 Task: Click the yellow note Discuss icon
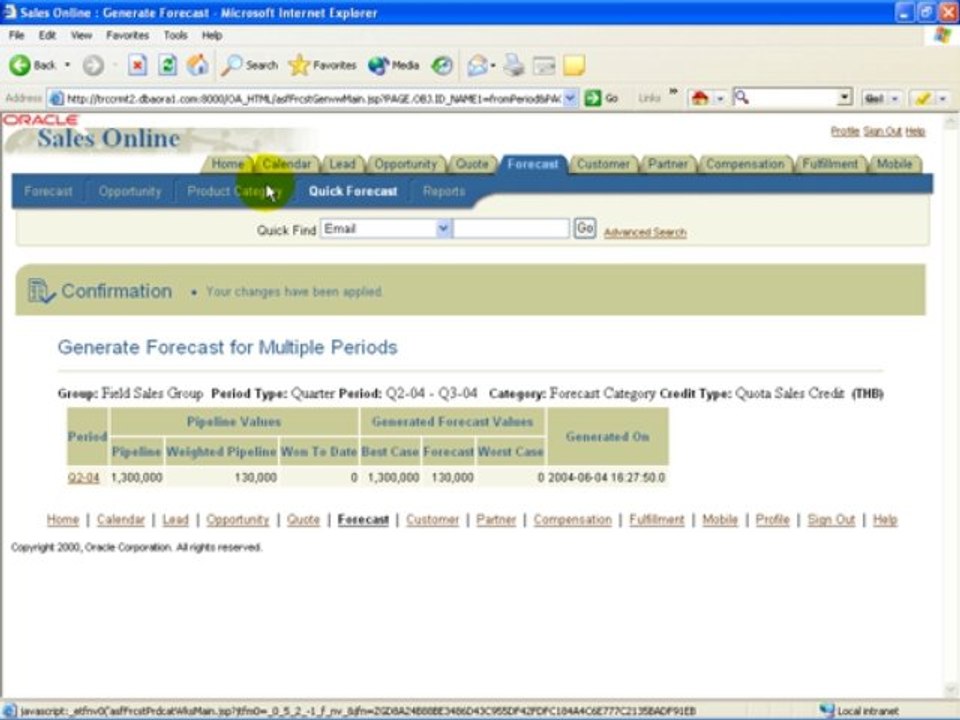pyautogui.click(x=574, y=65)
